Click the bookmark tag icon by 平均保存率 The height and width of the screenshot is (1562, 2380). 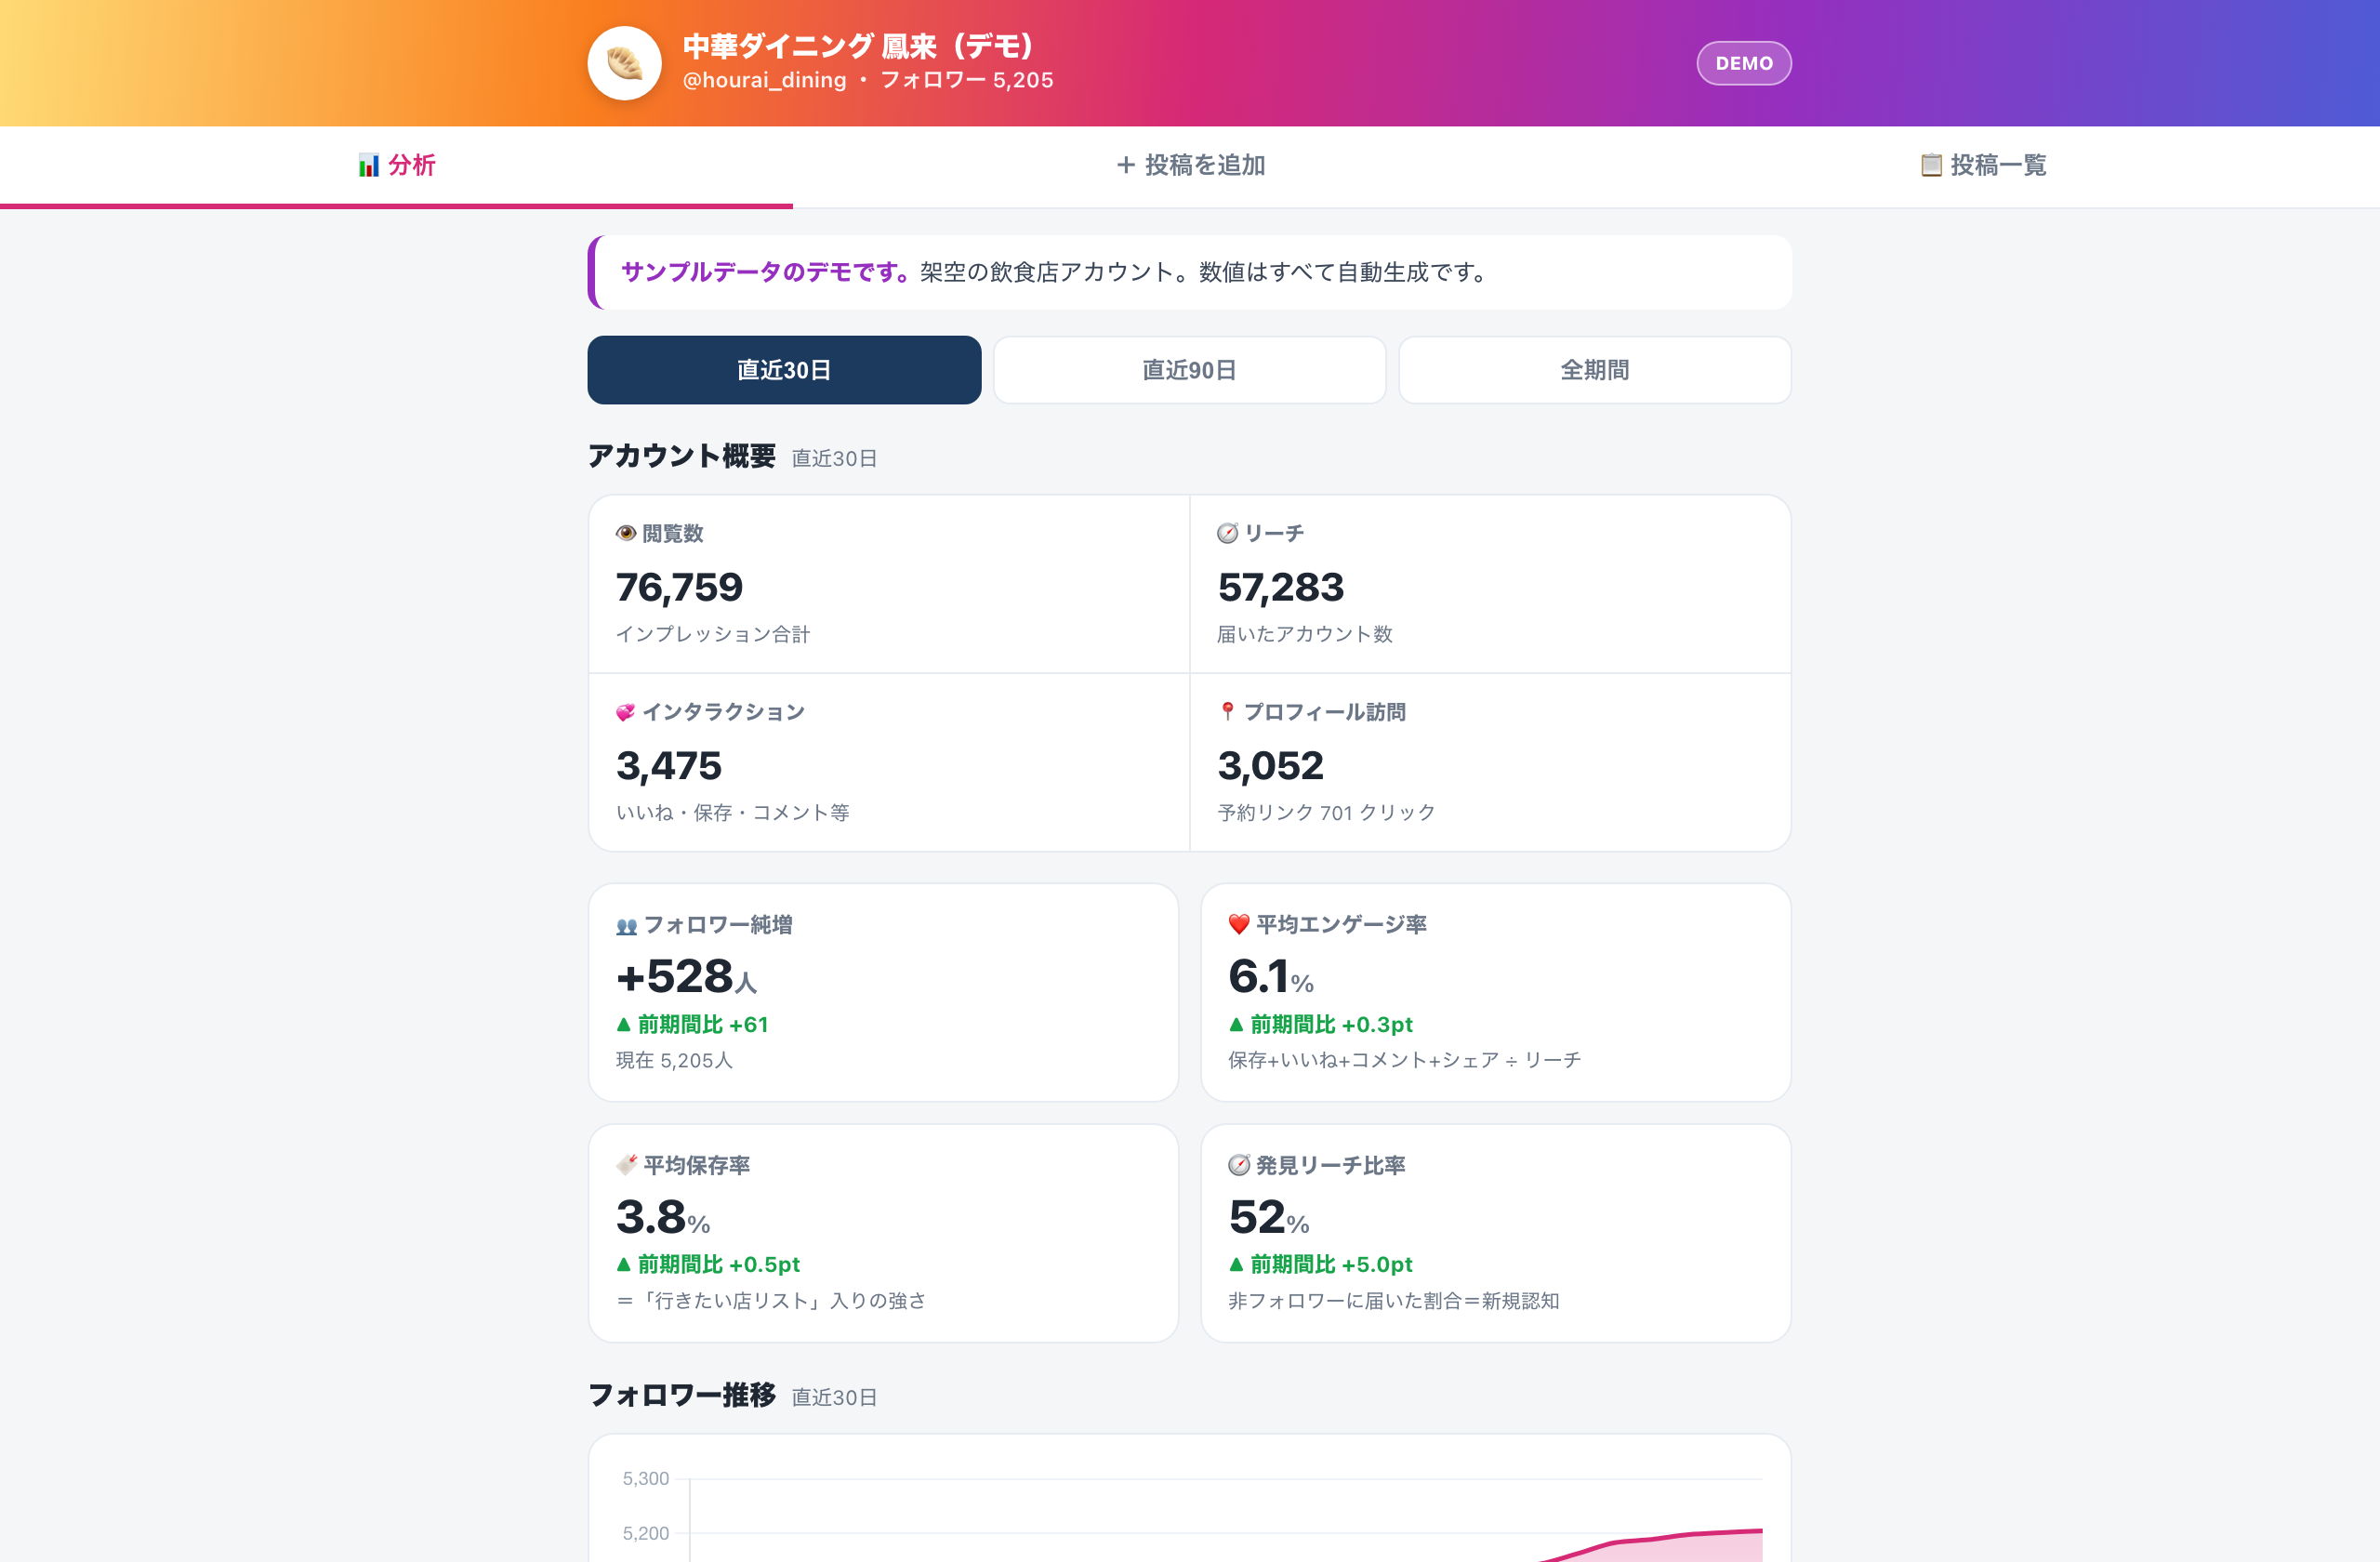(x=627, y=1165)
